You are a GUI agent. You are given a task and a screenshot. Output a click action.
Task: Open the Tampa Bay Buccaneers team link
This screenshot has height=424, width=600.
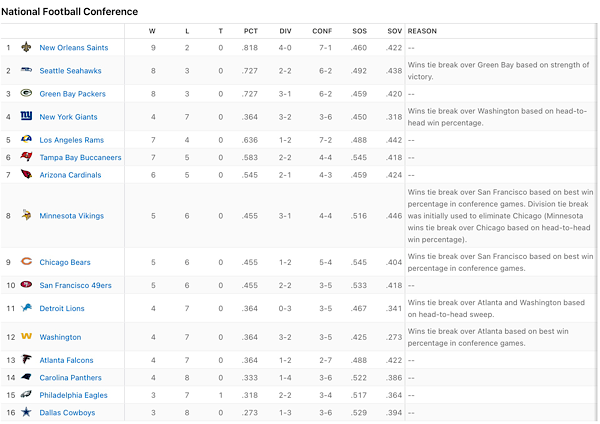pyautogui.click(x=80, y=157)
